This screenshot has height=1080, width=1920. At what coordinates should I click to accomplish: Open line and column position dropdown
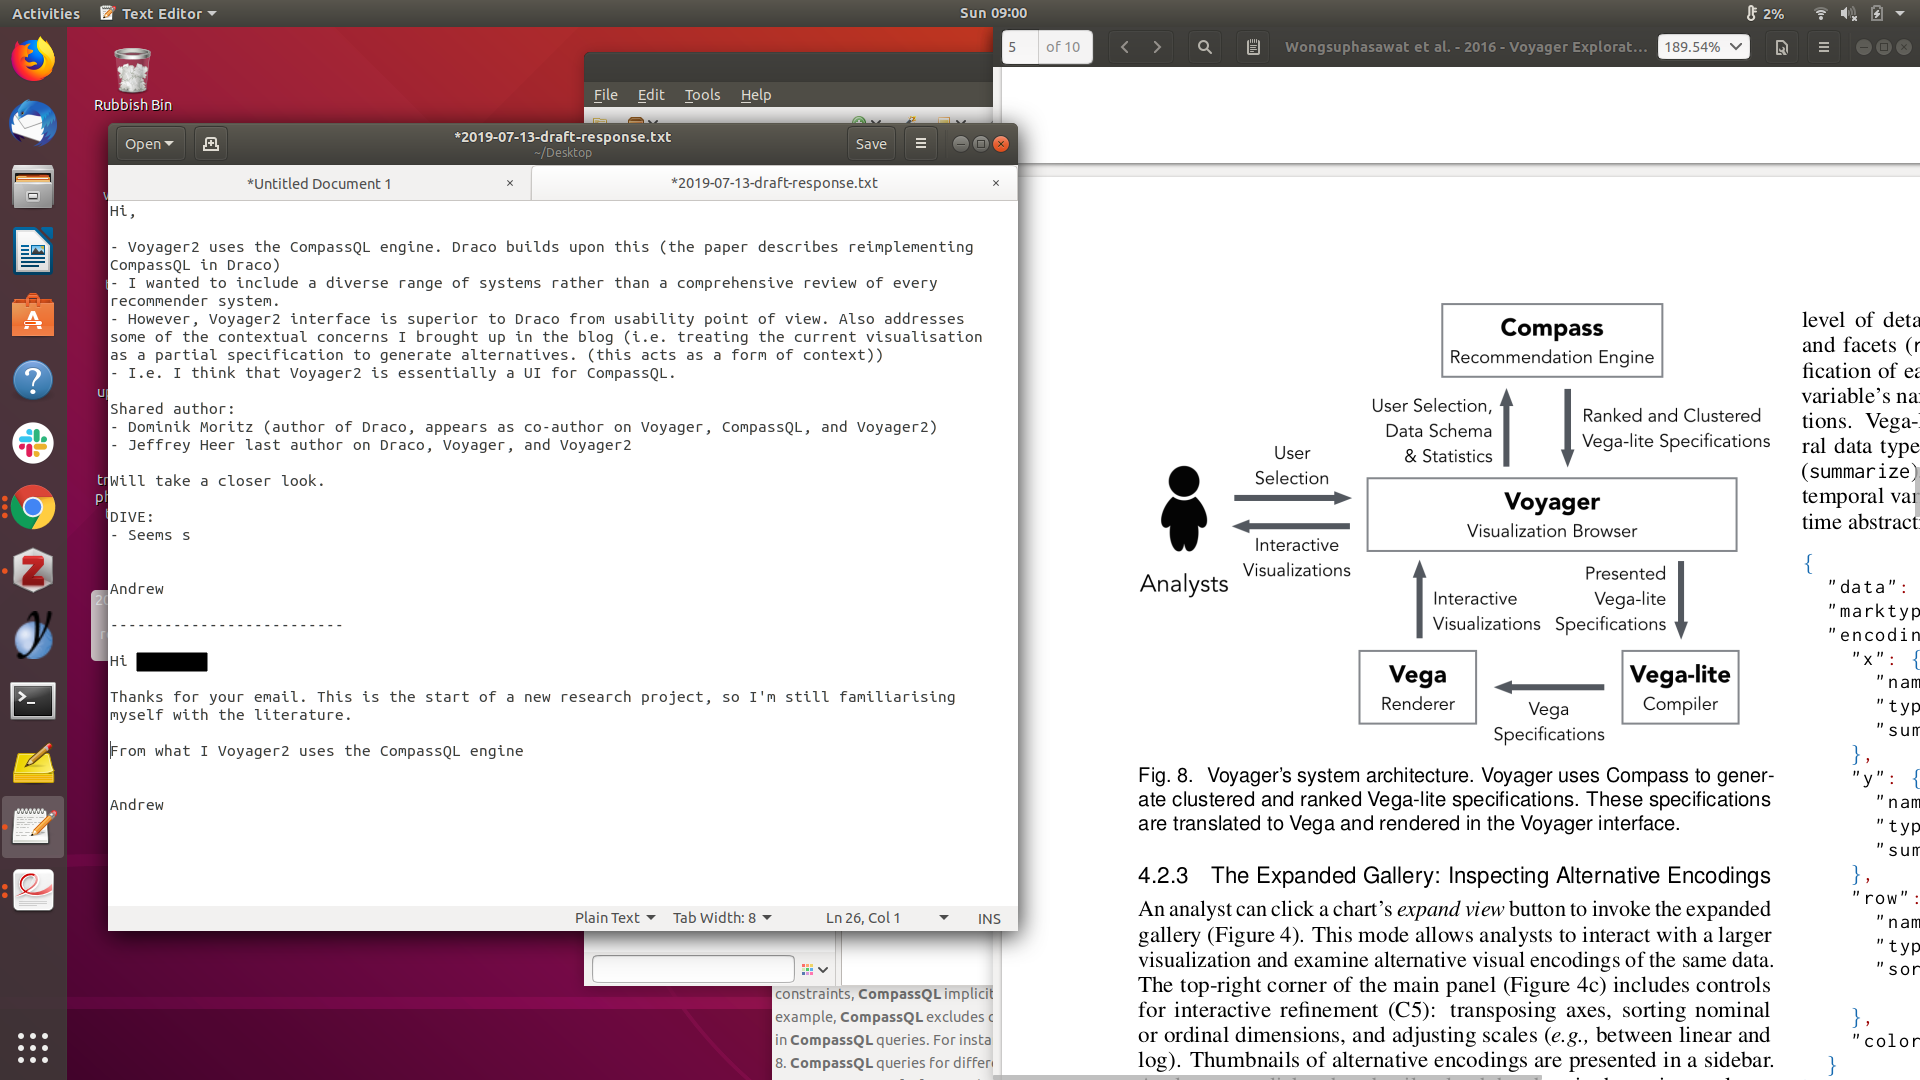coord(886,918)
